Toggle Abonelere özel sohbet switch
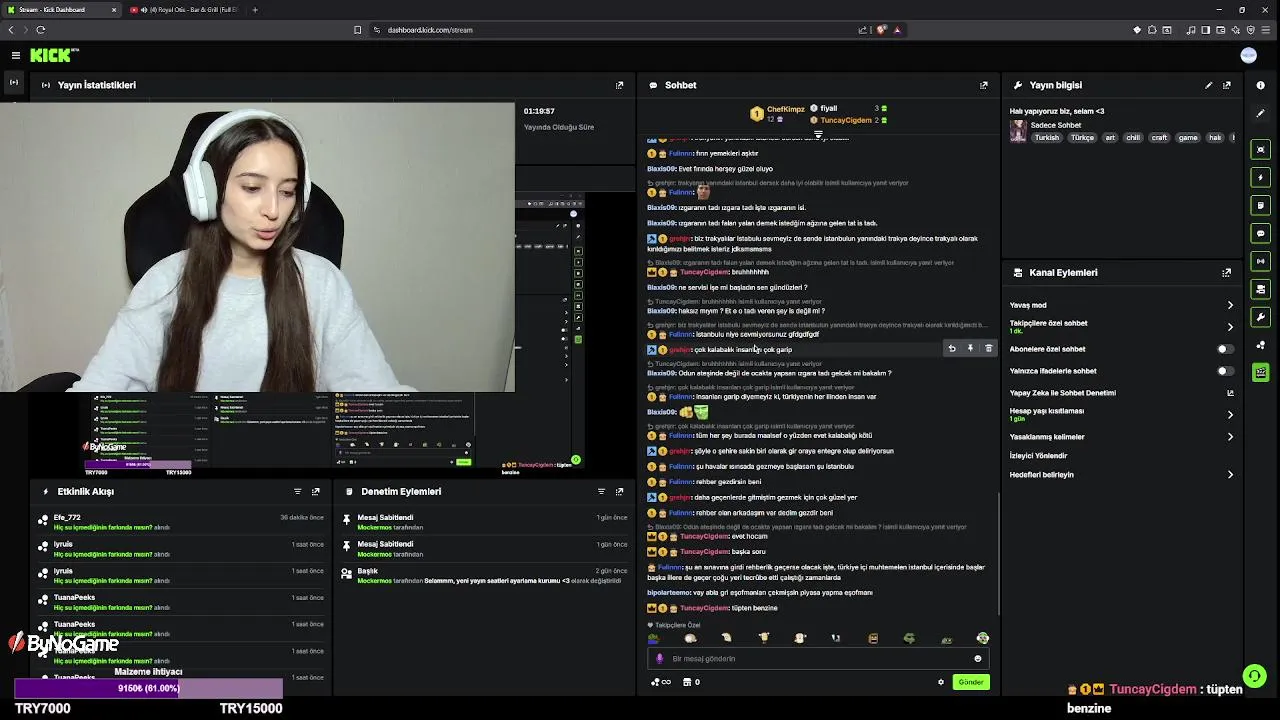 pos(1225,349)
